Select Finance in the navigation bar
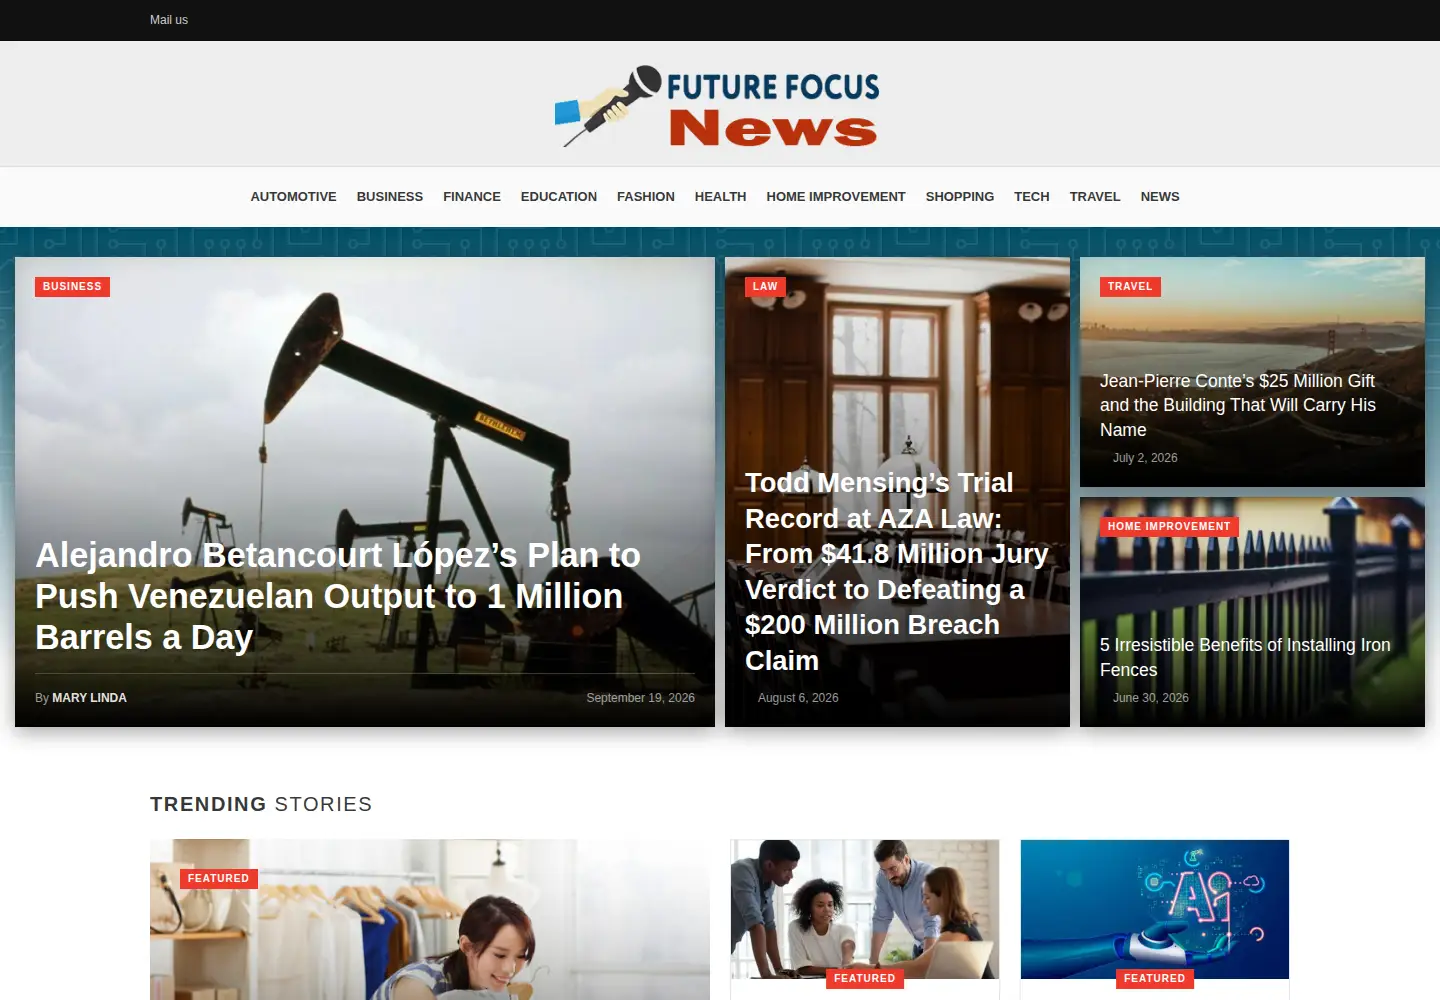Viewport: 1440px width, 1000px height. [472, 197]
